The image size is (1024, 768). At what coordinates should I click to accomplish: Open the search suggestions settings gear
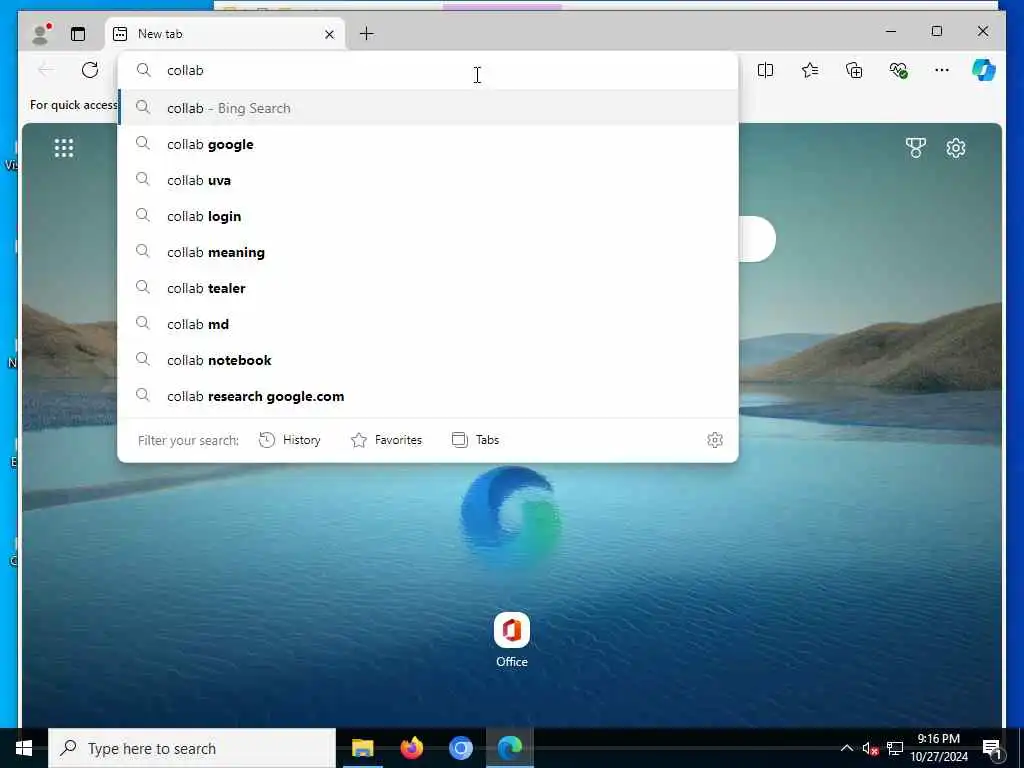(715, 440)
